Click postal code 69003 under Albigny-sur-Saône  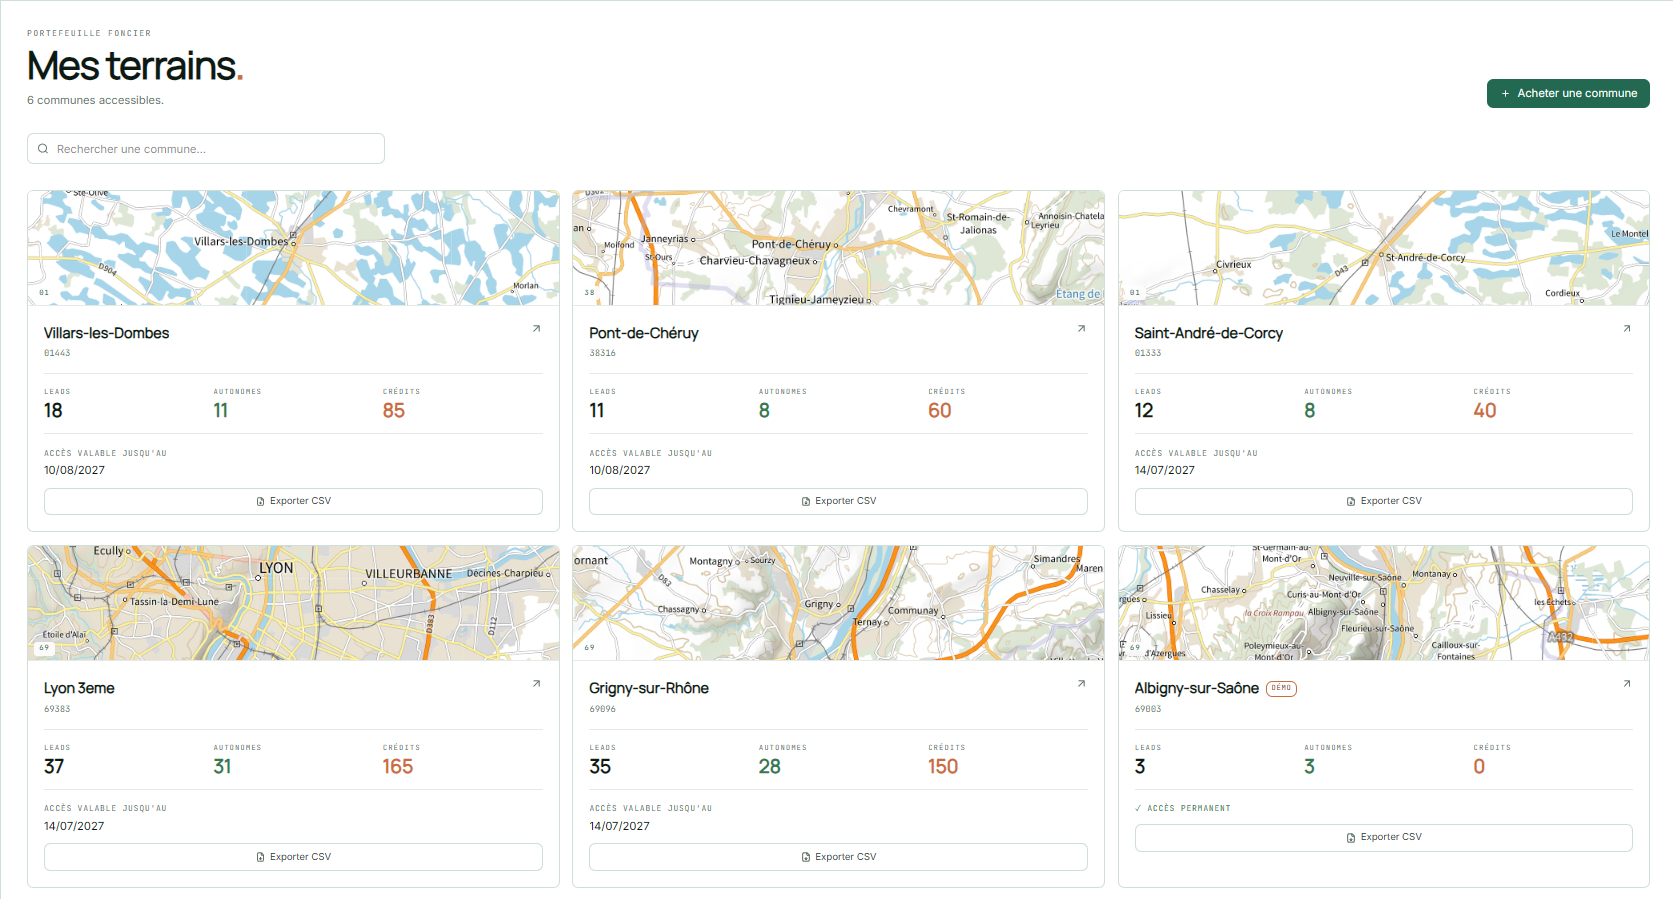[1148, 709]
